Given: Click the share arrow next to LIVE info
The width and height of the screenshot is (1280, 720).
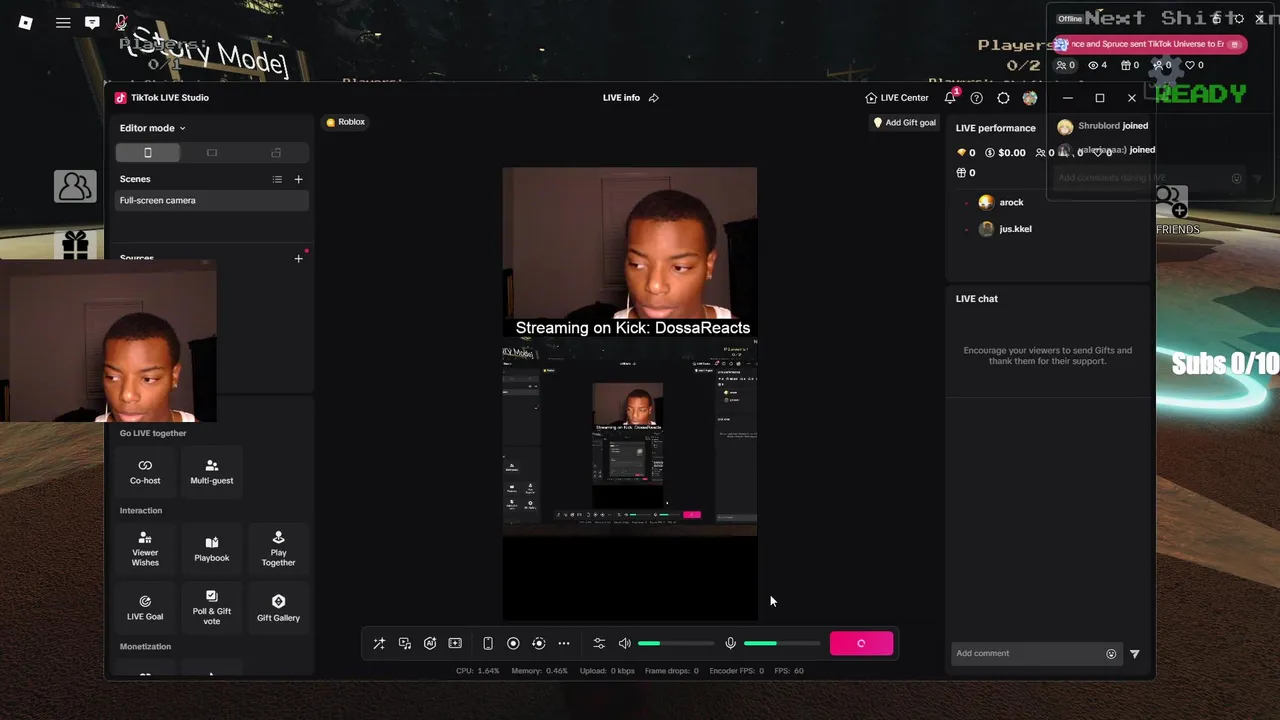Looking at the screenshot, I should pos(654,98).
